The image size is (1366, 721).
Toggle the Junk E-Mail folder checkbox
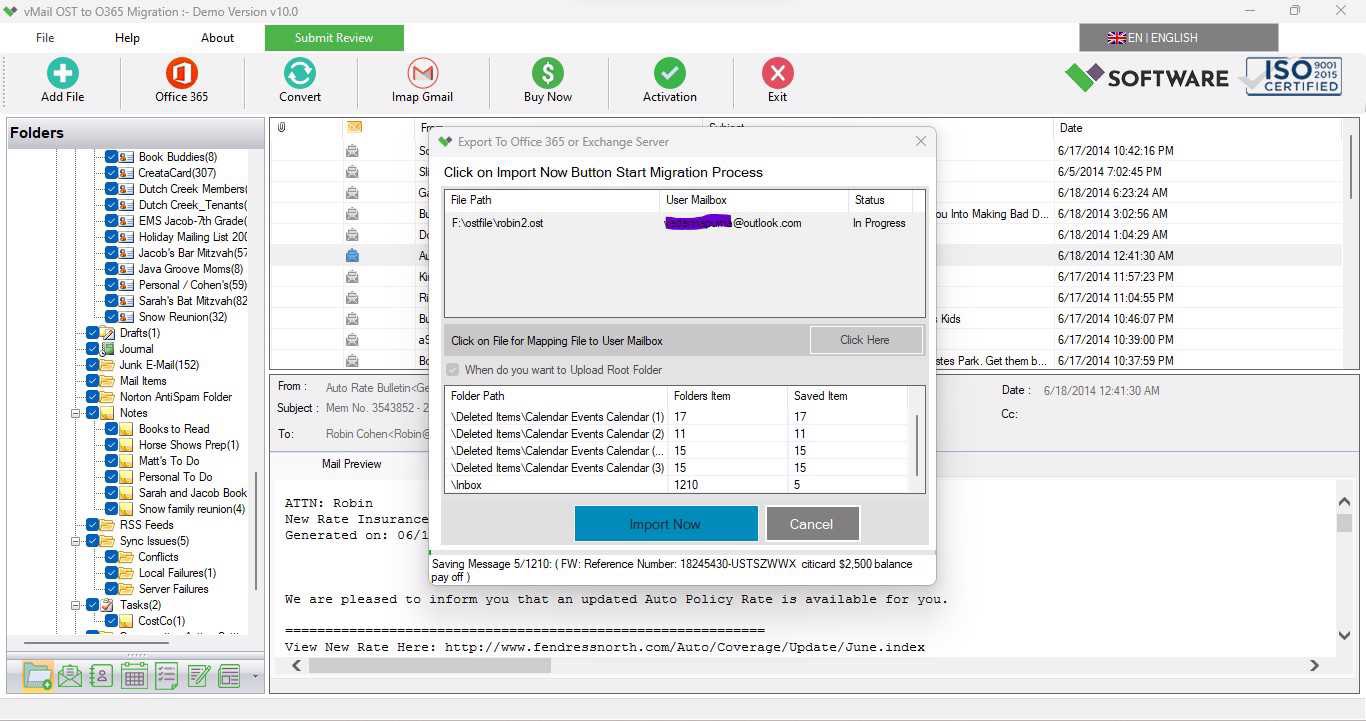point(92,365)
